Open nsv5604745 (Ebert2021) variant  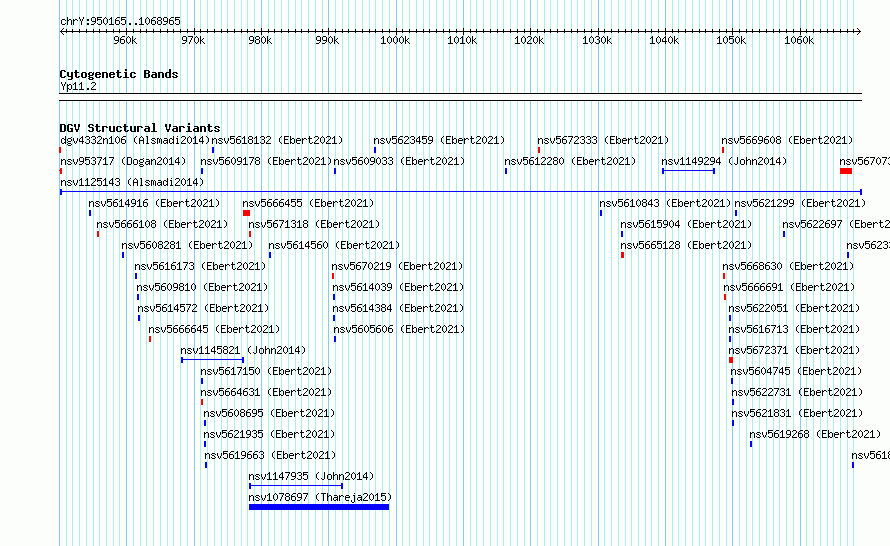[x=796, y=371]
